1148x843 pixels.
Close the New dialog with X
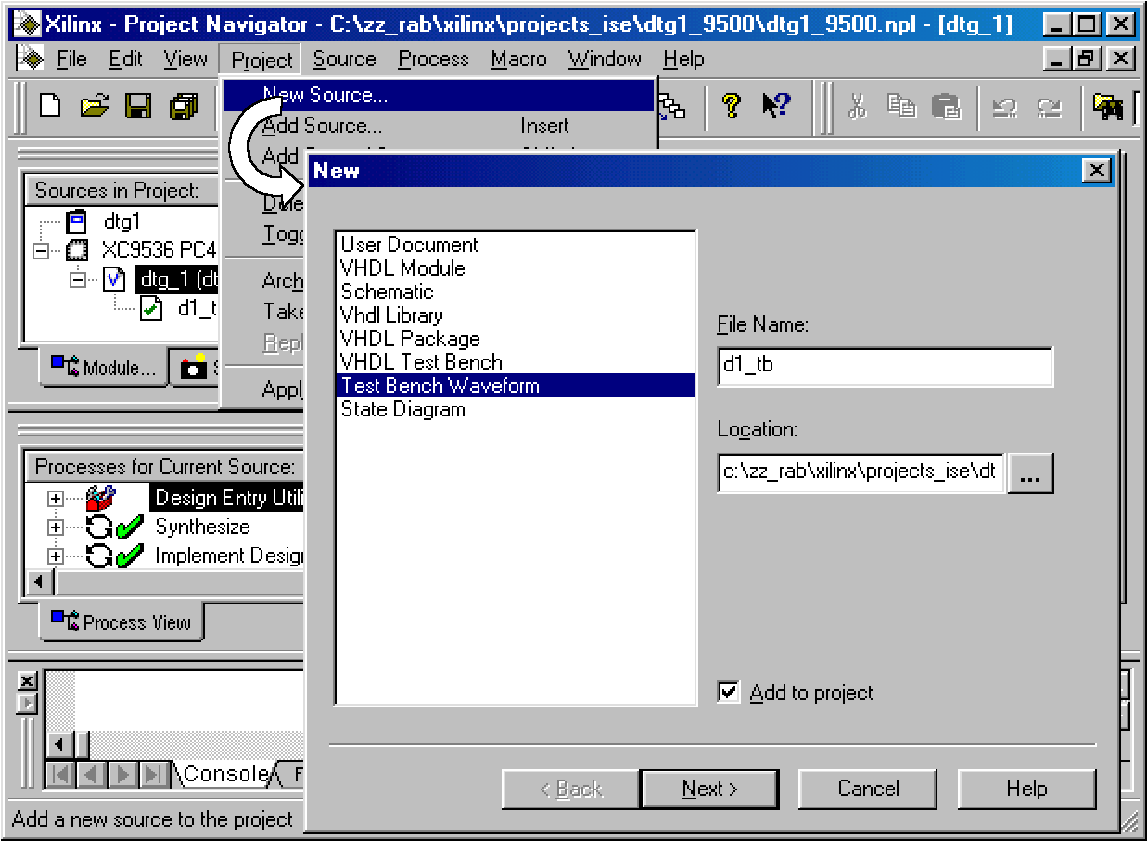point(1096,171)
